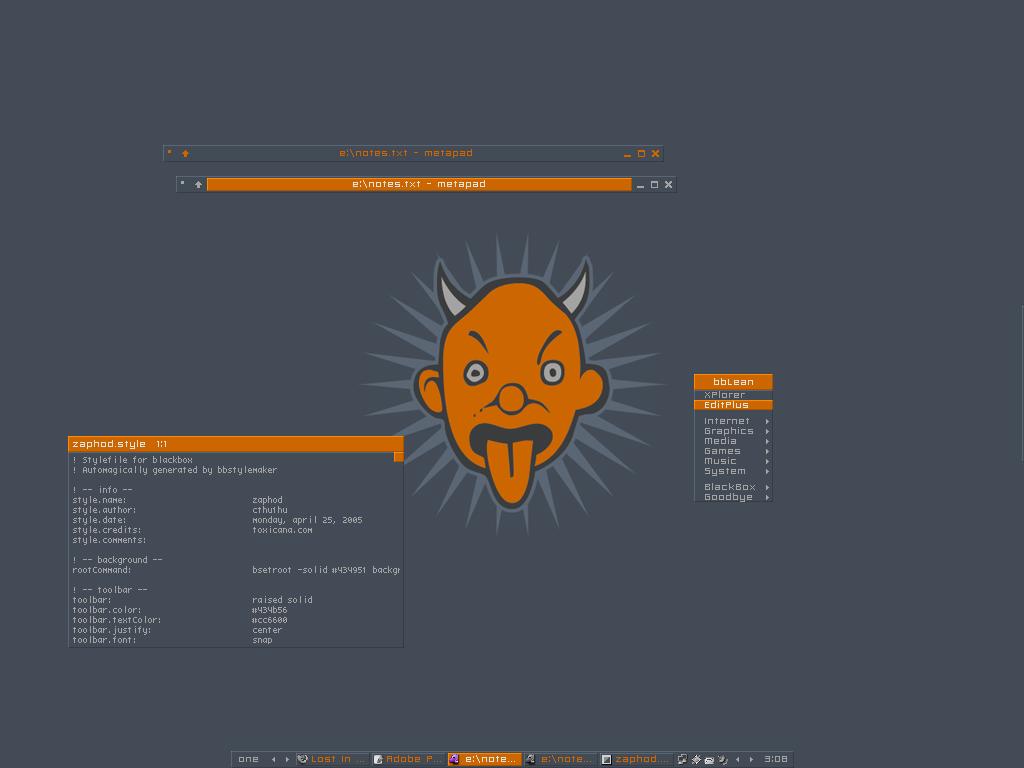The width and height of the screenshot is (1024, 768).
Task: Click the third system tray icon (drive-like)
Action: 709,760
